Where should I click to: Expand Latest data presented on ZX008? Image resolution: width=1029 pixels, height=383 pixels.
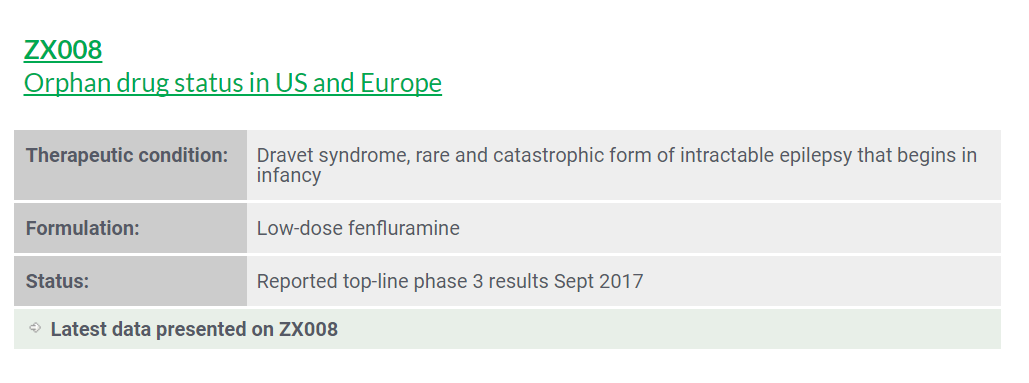194,329
